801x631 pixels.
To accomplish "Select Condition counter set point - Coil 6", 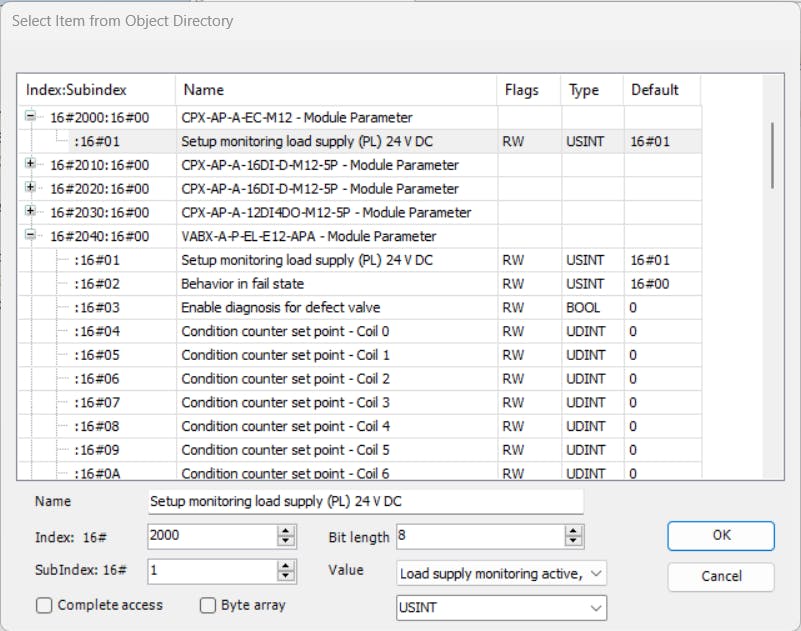I will pyautogui.click(x=360, y=472).
